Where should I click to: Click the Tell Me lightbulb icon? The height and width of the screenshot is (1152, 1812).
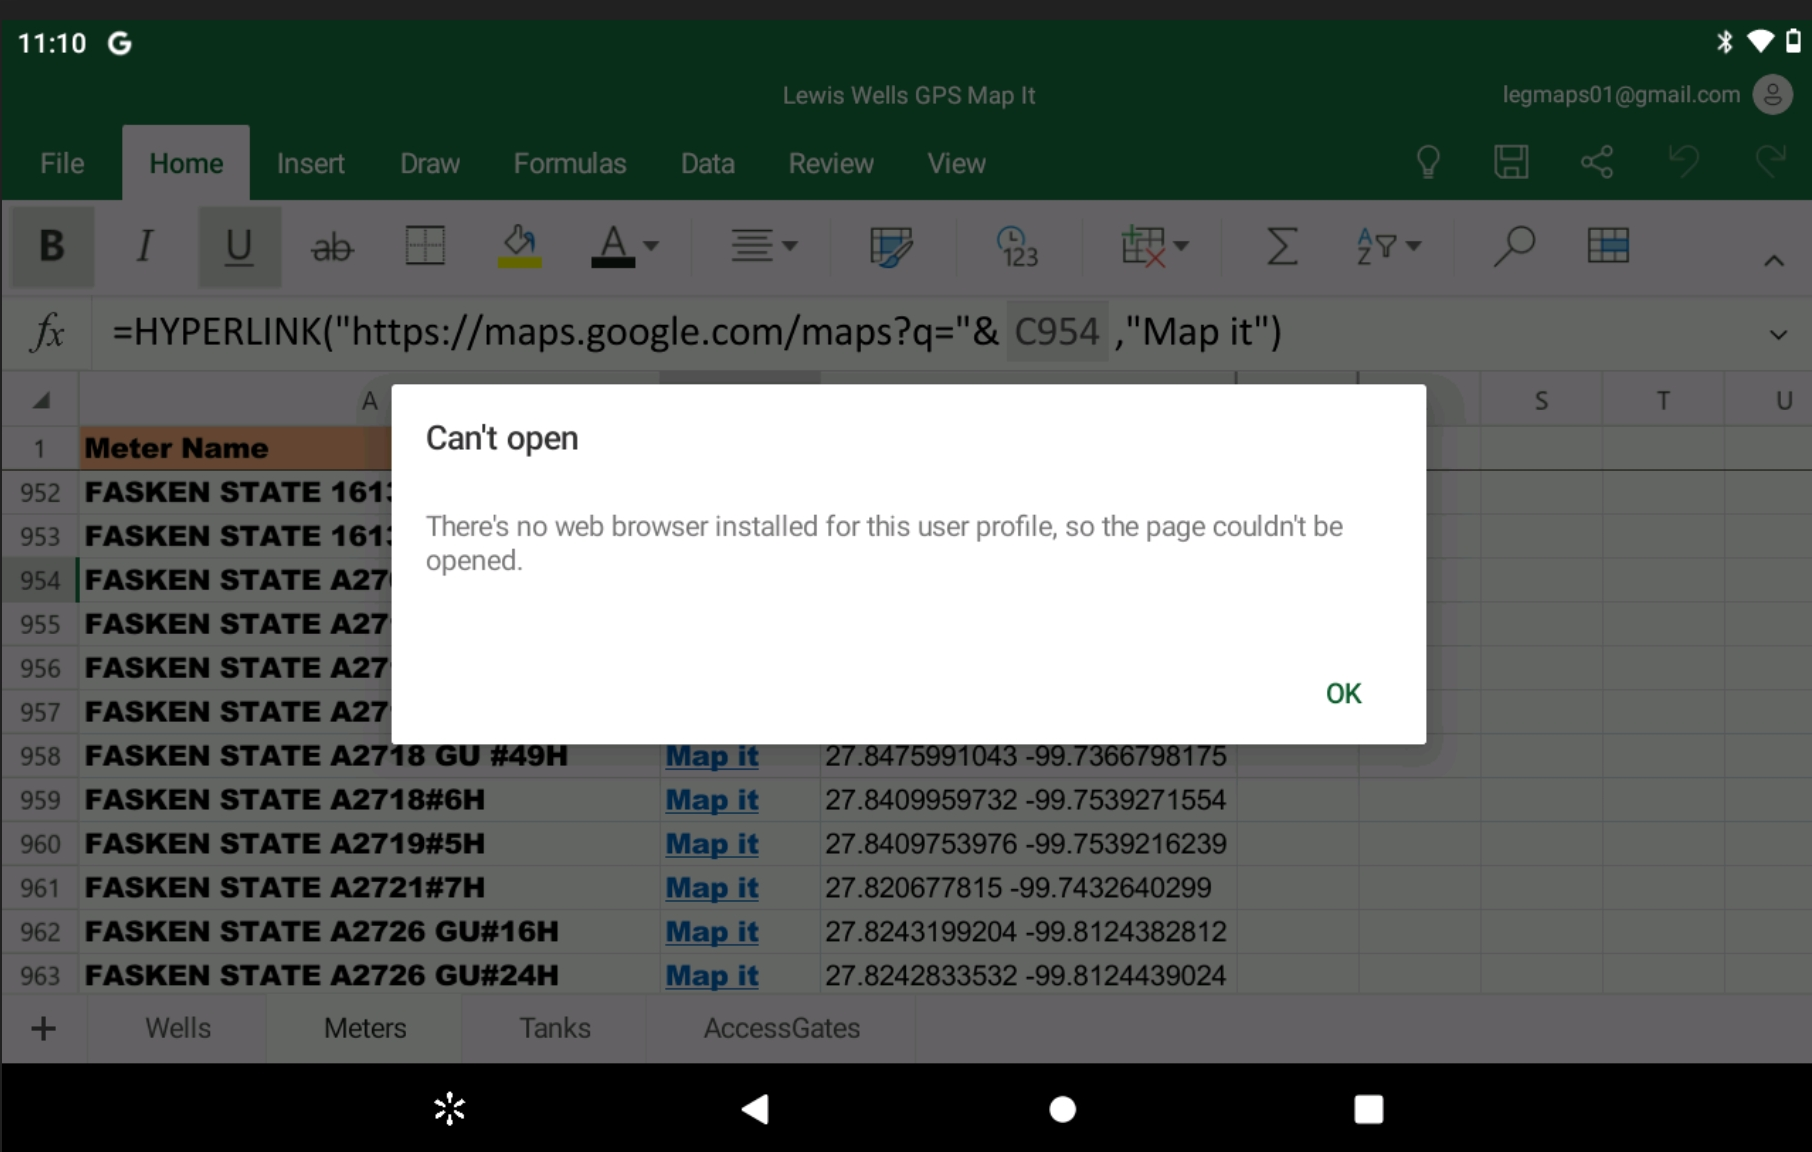(x=1428, y=162)
